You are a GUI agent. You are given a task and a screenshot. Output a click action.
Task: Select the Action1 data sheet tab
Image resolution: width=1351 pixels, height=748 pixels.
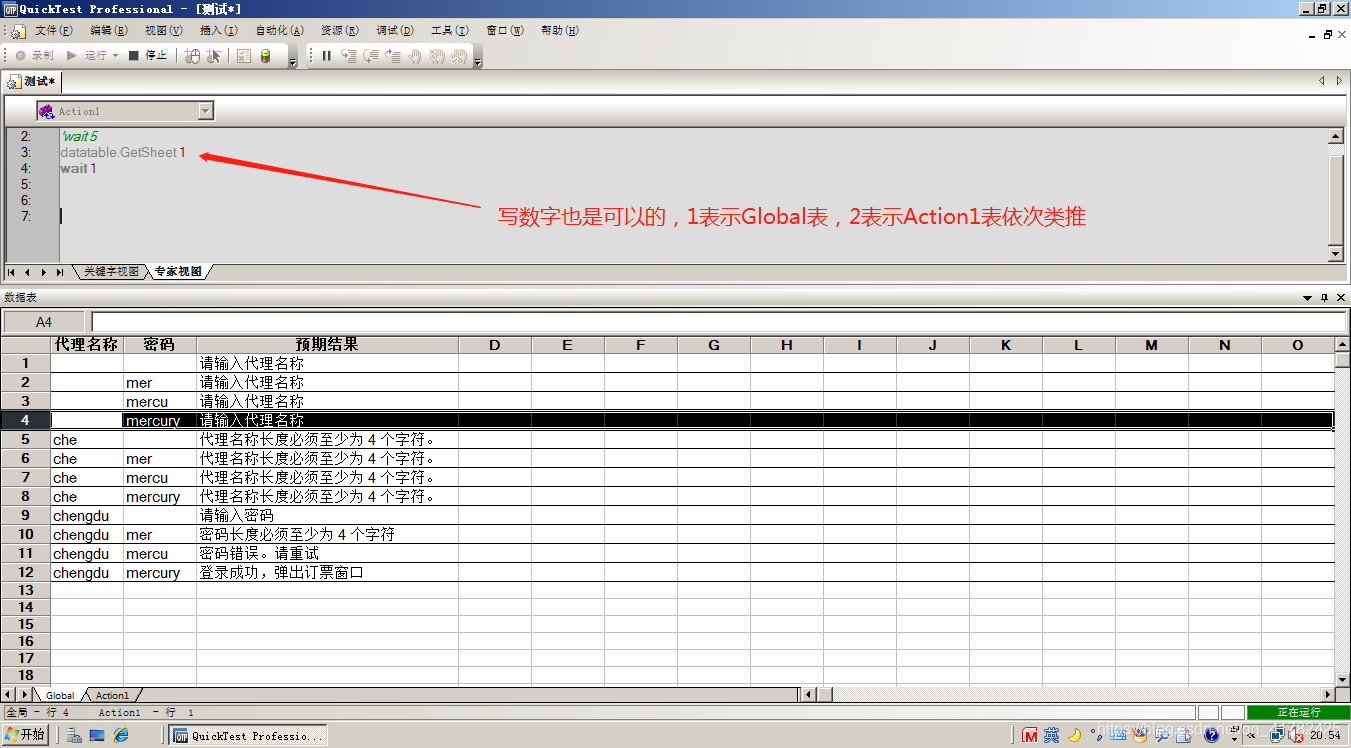(112, 695)
